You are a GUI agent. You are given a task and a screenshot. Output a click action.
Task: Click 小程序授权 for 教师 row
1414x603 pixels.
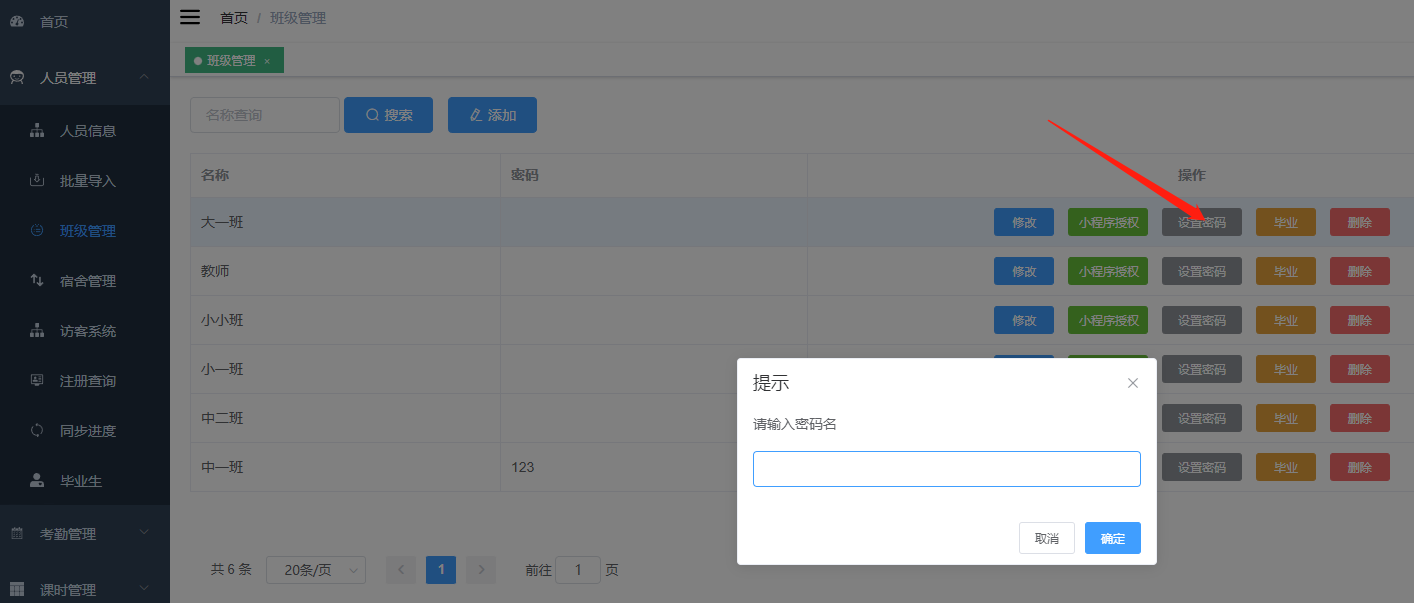pyautogui.click(x=1107, y=270)
